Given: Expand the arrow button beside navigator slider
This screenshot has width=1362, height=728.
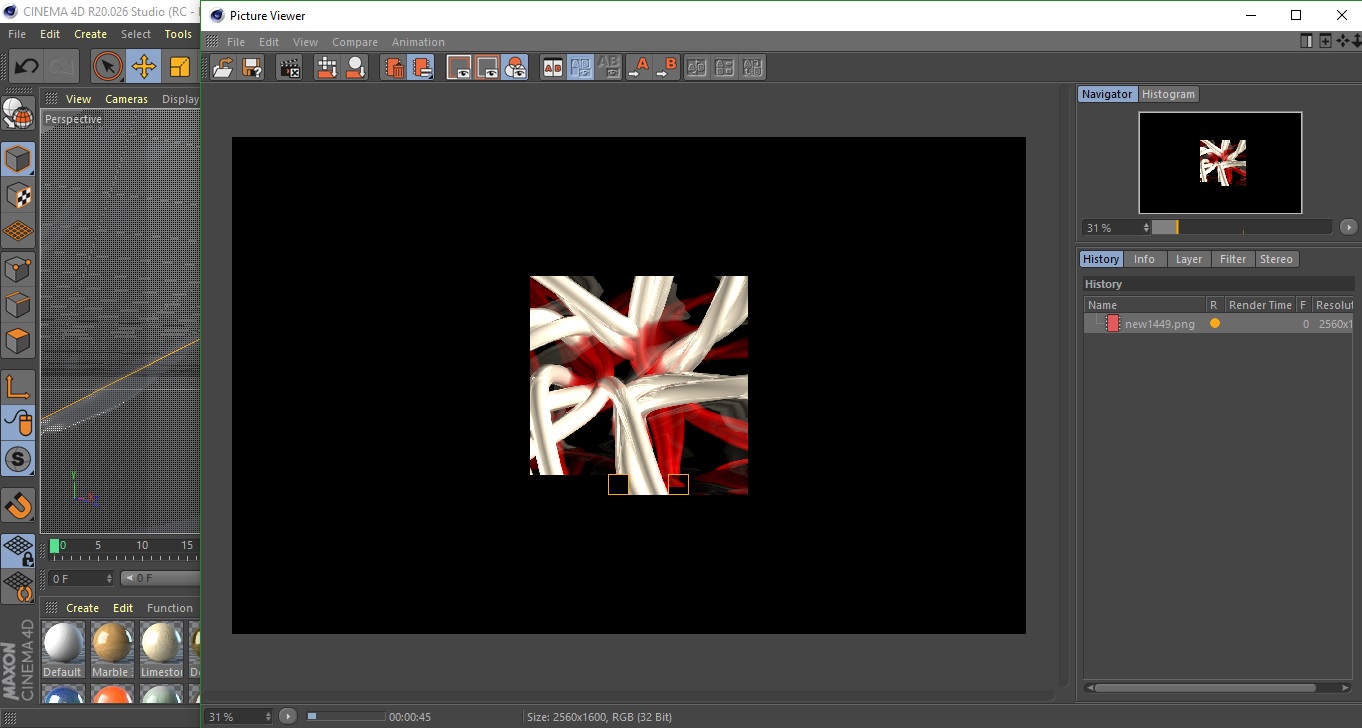Looking at the screenshot, I should (x=1348, y=228).
